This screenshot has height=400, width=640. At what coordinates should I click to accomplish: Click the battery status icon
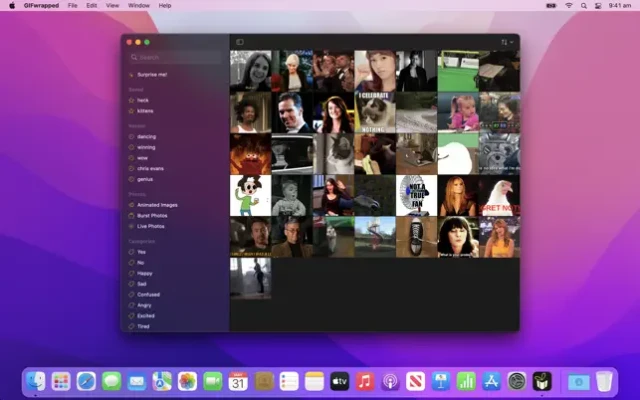[551, 5]
